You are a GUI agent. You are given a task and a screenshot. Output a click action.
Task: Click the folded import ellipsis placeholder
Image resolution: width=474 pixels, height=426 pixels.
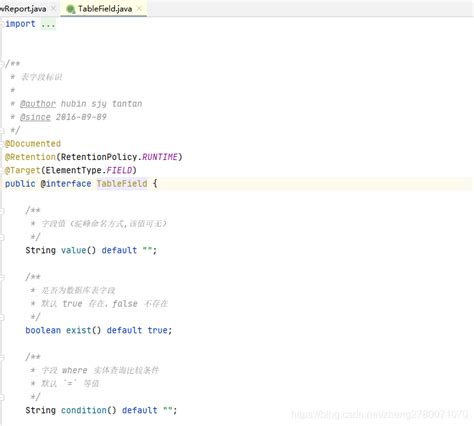coord(48,24)
